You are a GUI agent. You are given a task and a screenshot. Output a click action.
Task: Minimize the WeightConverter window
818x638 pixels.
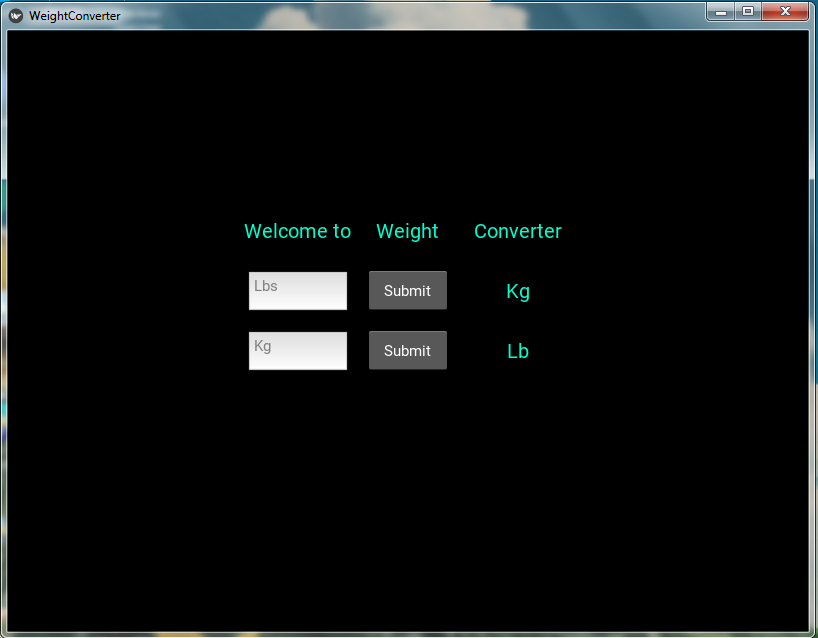pyautogui.click(x=721, y=11)
